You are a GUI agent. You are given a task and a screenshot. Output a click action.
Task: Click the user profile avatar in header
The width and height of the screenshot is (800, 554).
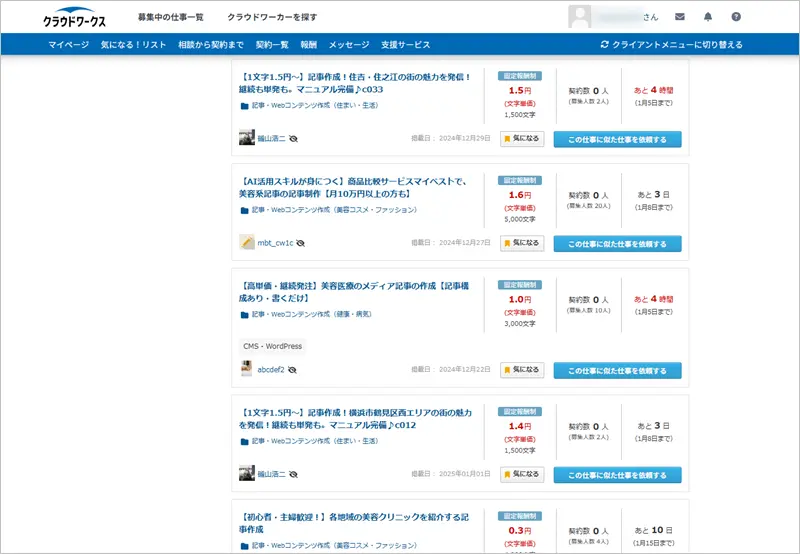click(580, 17)
